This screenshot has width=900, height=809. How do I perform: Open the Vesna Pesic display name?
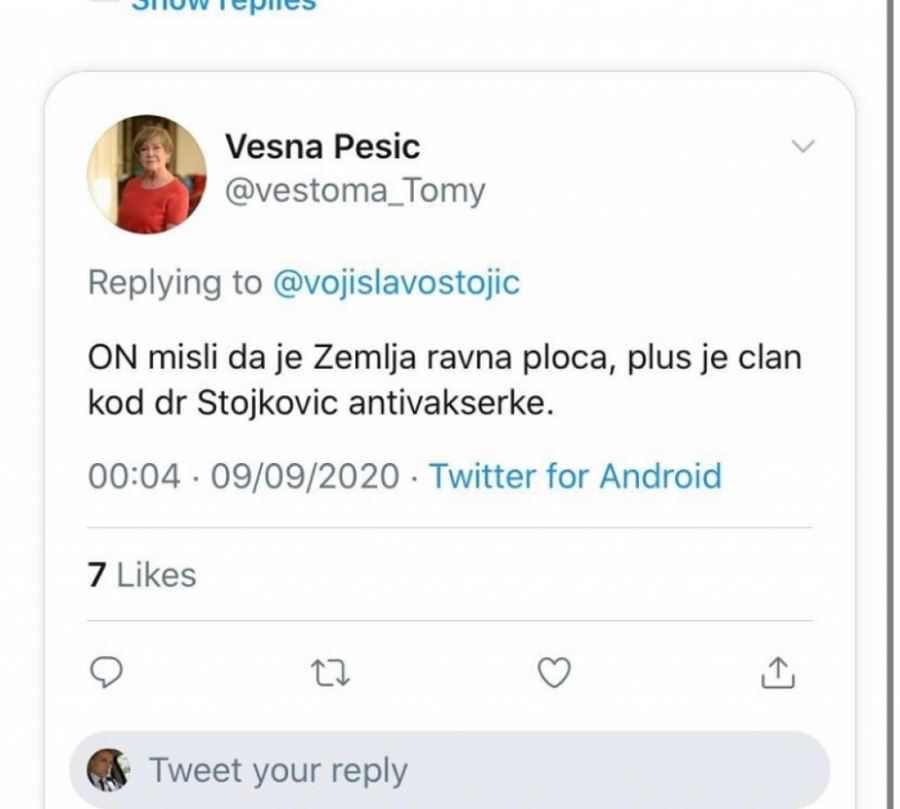click(322, 146)
